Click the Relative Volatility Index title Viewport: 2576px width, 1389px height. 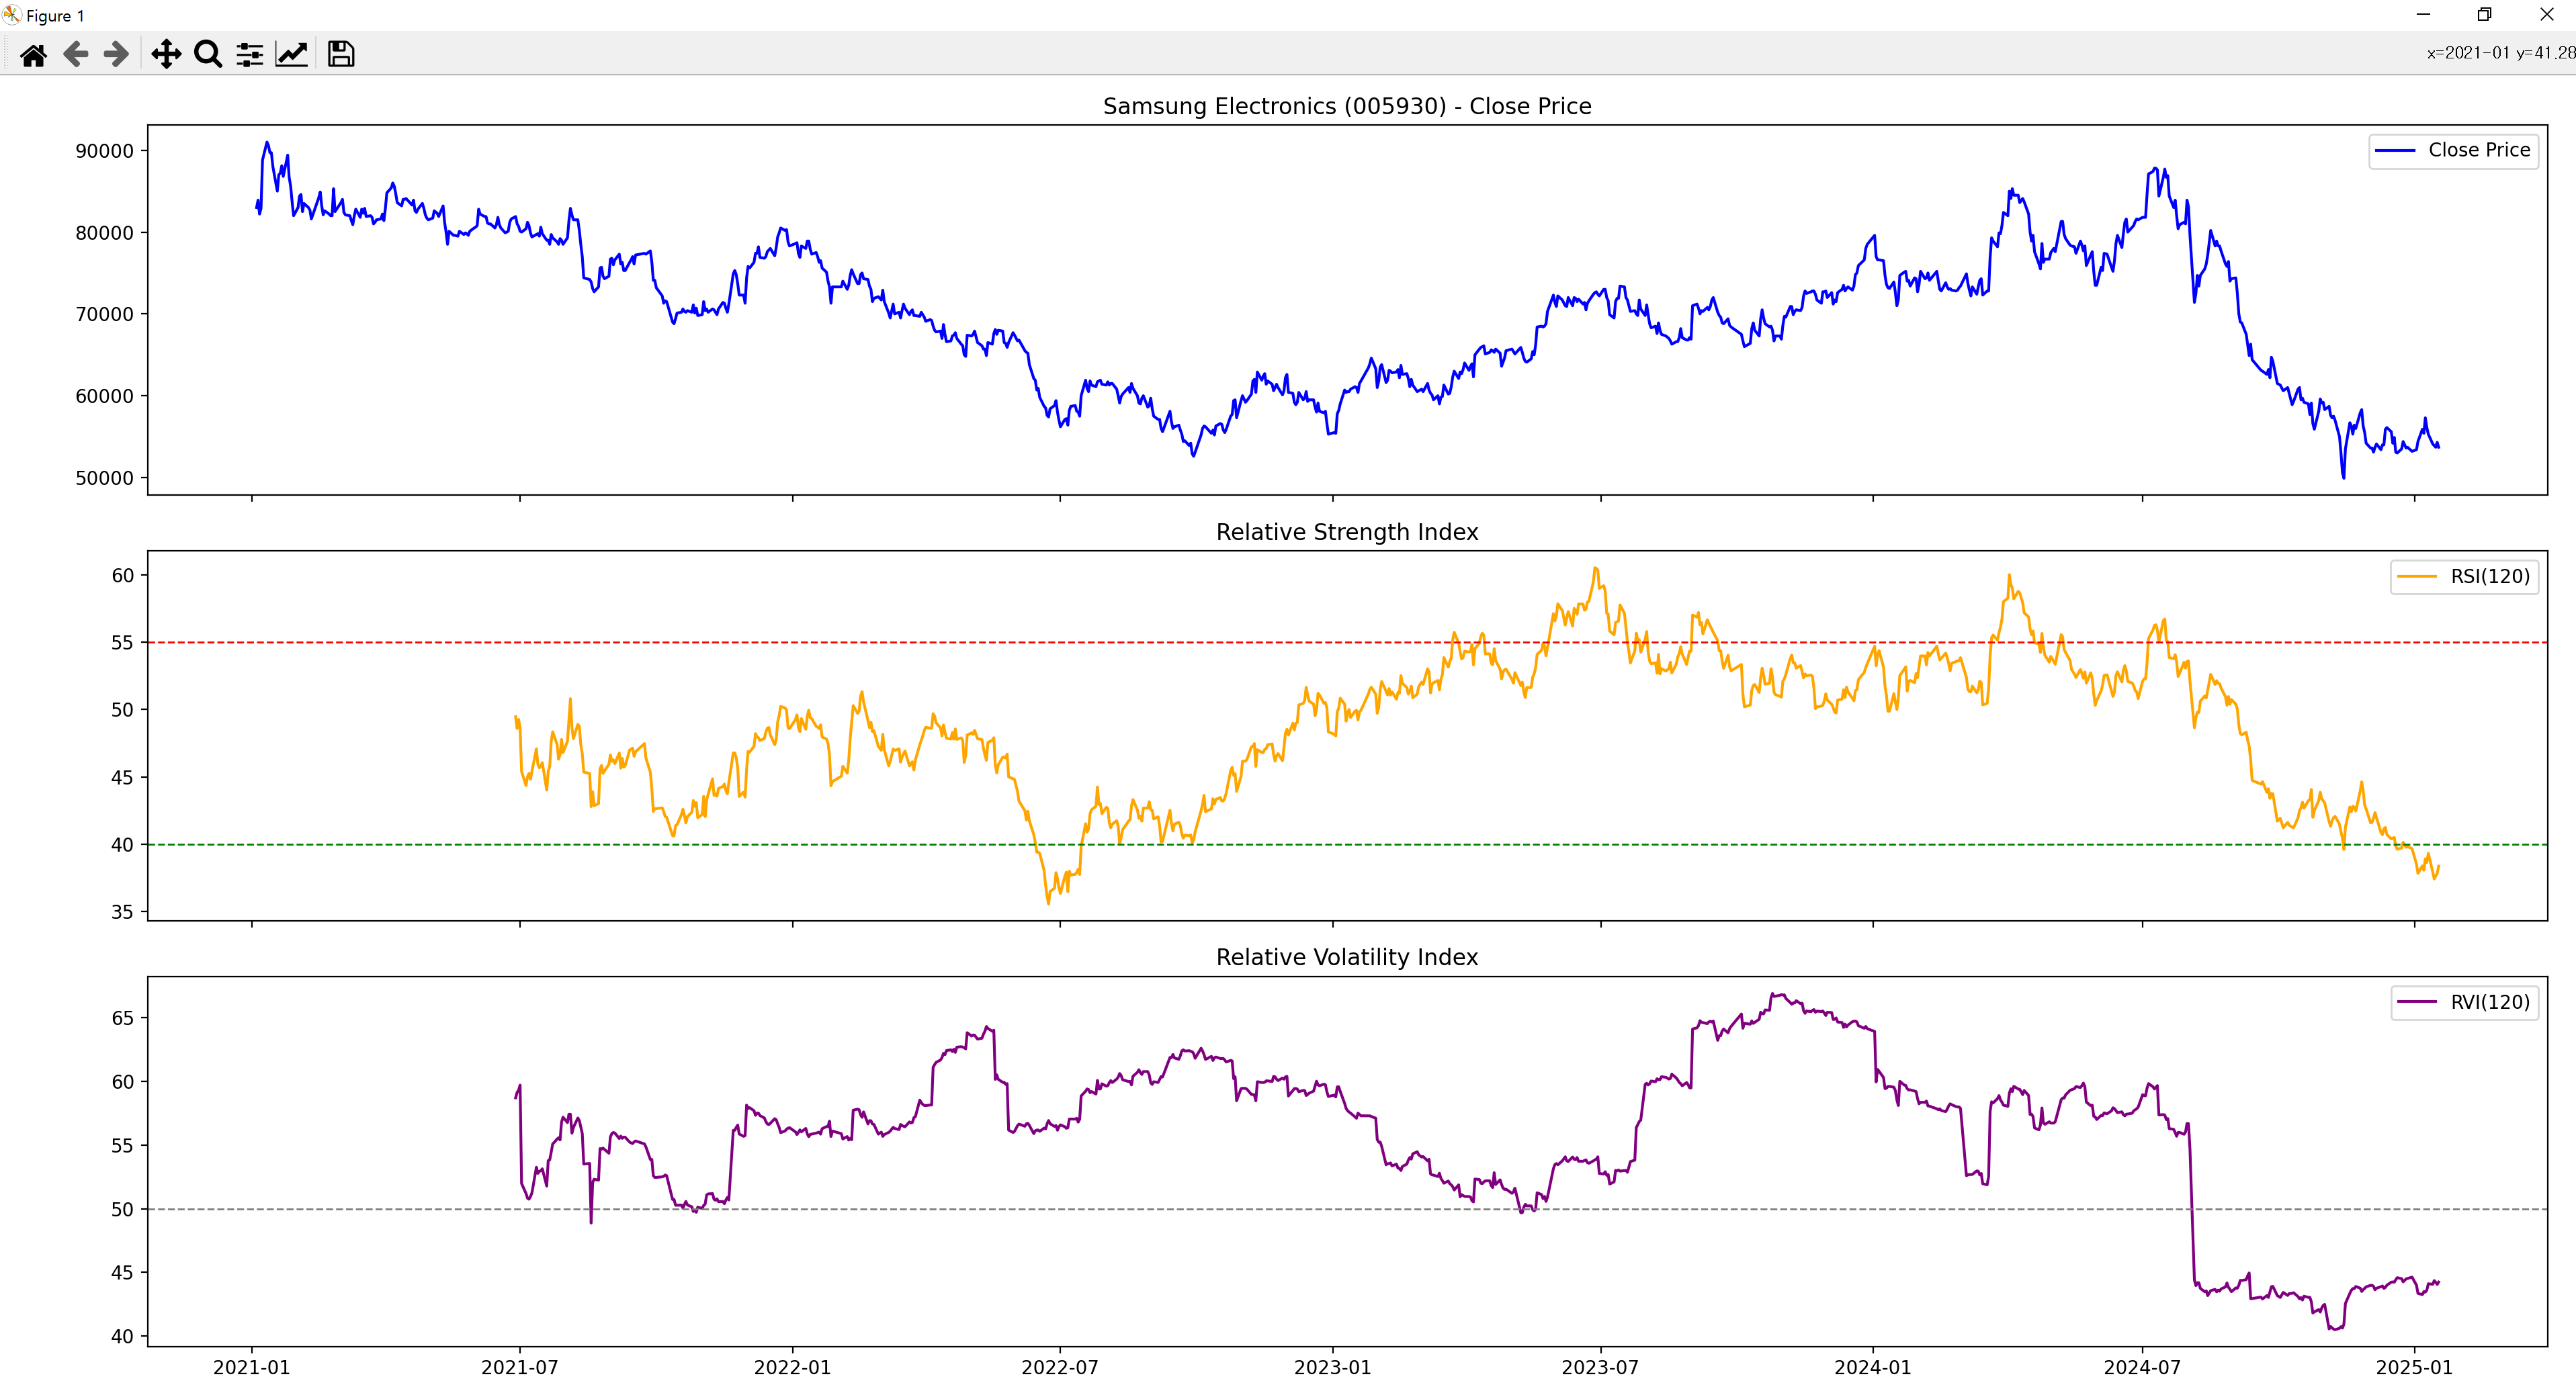point(1346,957)
